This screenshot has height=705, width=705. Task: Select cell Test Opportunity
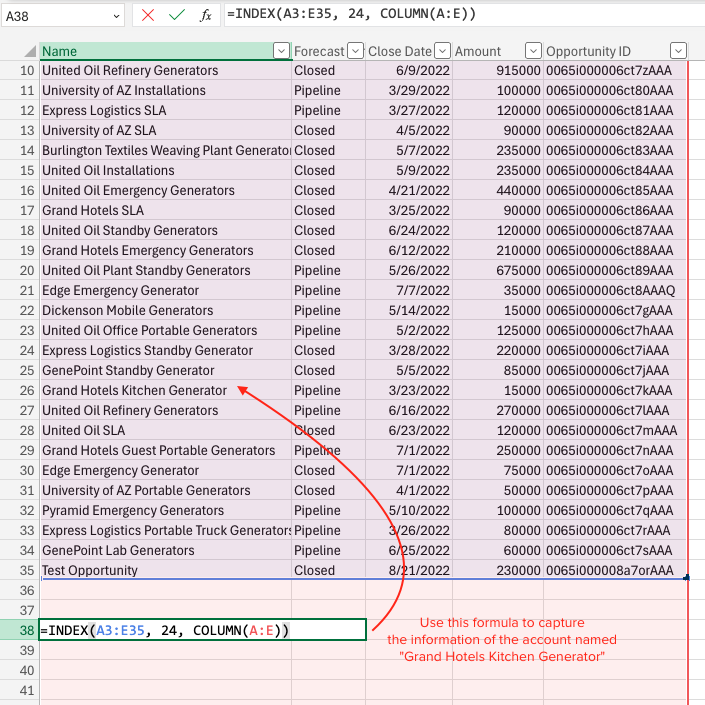click(165, 570)
